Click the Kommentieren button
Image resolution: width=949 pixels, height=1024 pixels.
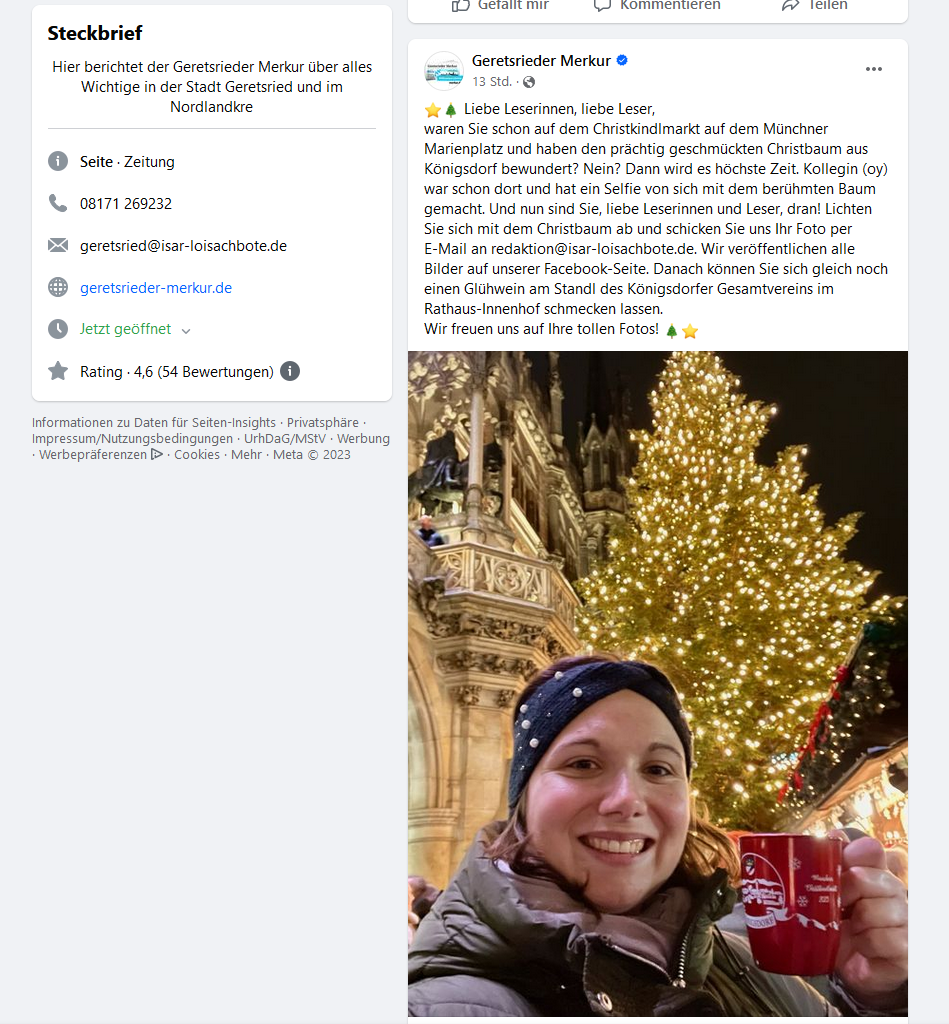coord(658,5)
